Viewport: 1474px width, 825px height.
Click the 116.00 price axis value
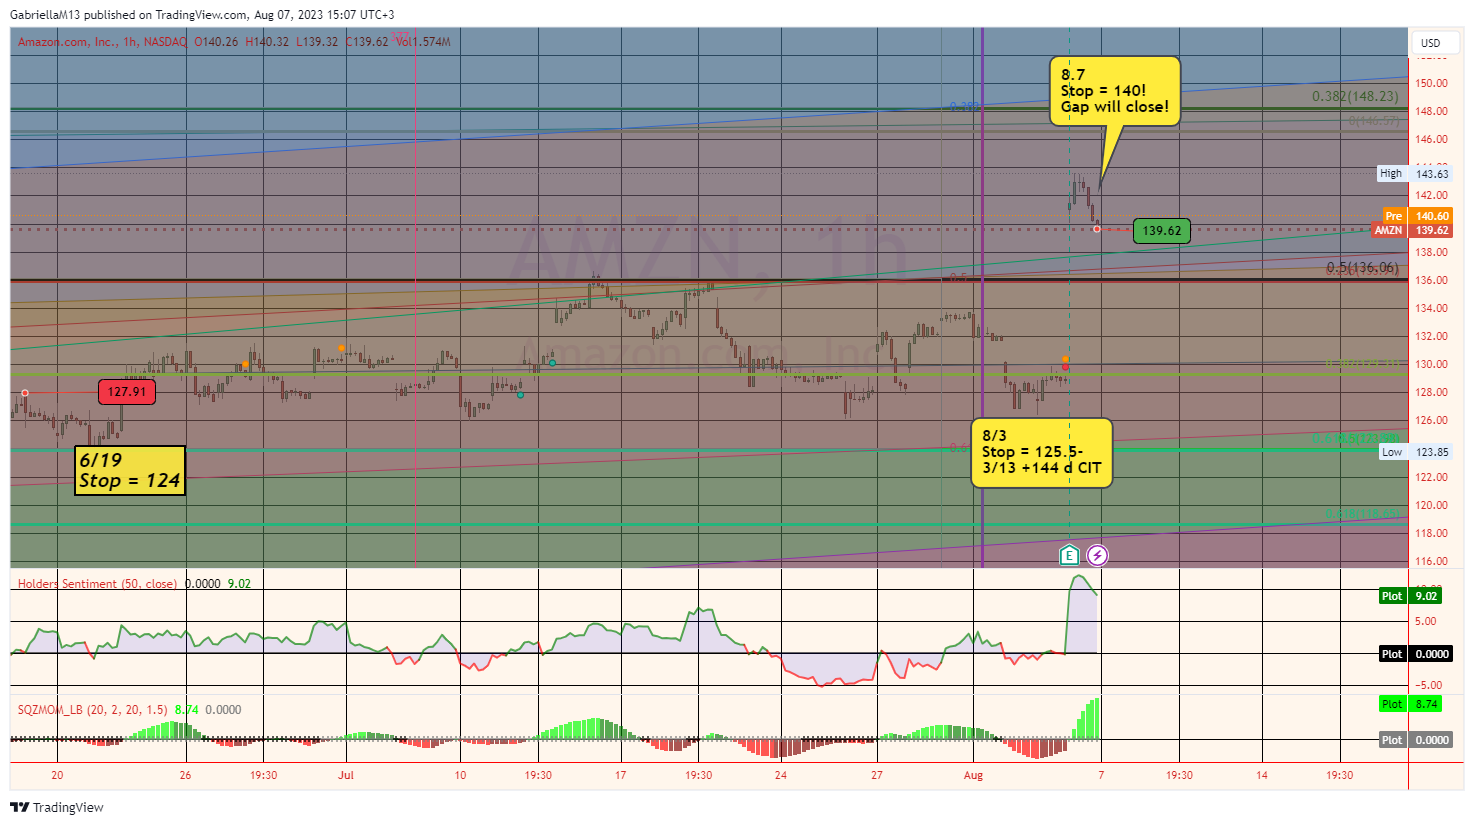1432,561
